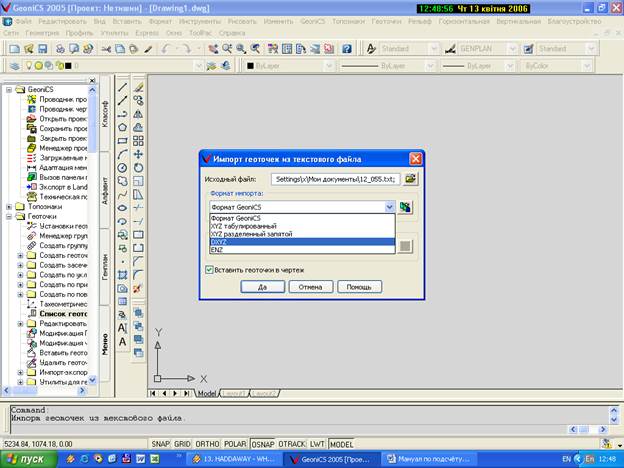Select the Arc draw tool

pos(123,154)
